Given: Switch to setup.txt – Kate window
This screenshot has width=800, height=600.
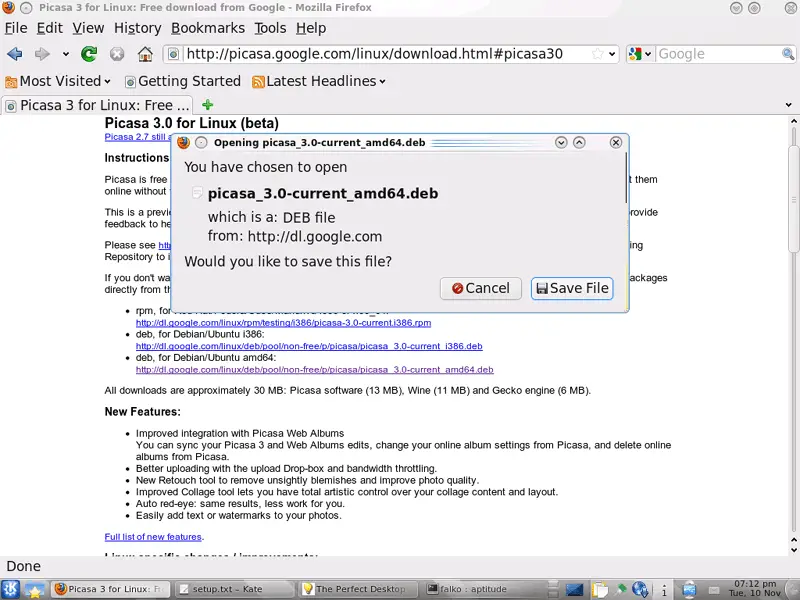Looking at the screenshot, I should pos(234,589).
